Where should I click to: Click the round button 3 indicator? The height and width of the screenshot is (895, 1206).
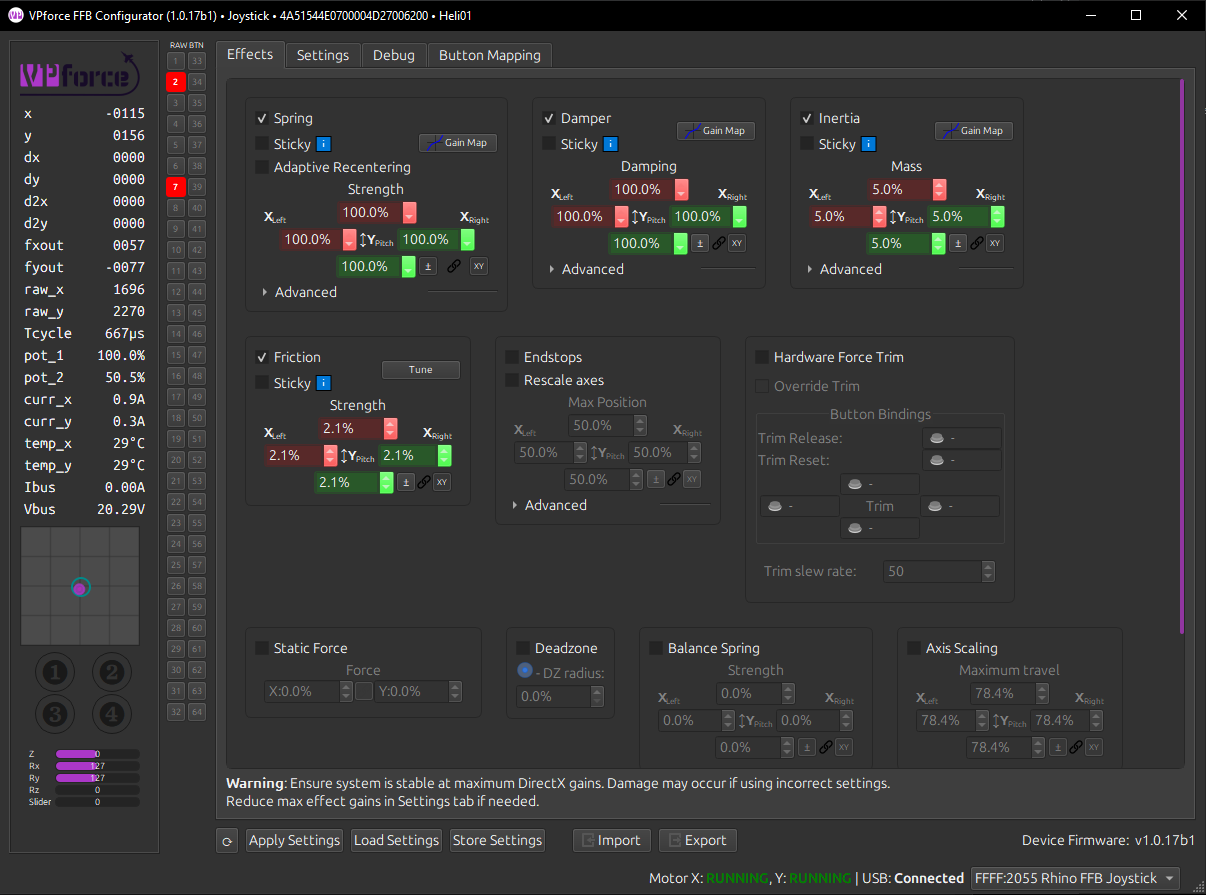pyautogui.click(x=55, y=714)
